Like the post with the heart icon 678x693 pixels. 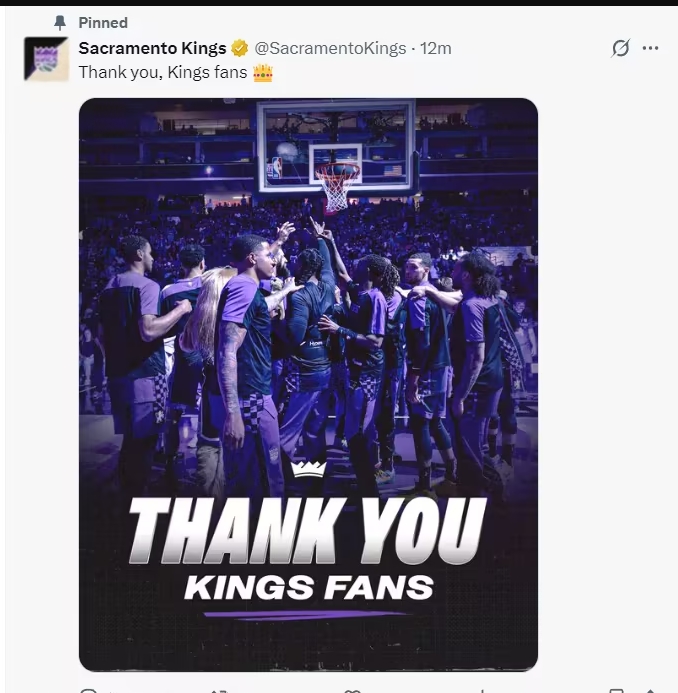click(x=352, y=690)
